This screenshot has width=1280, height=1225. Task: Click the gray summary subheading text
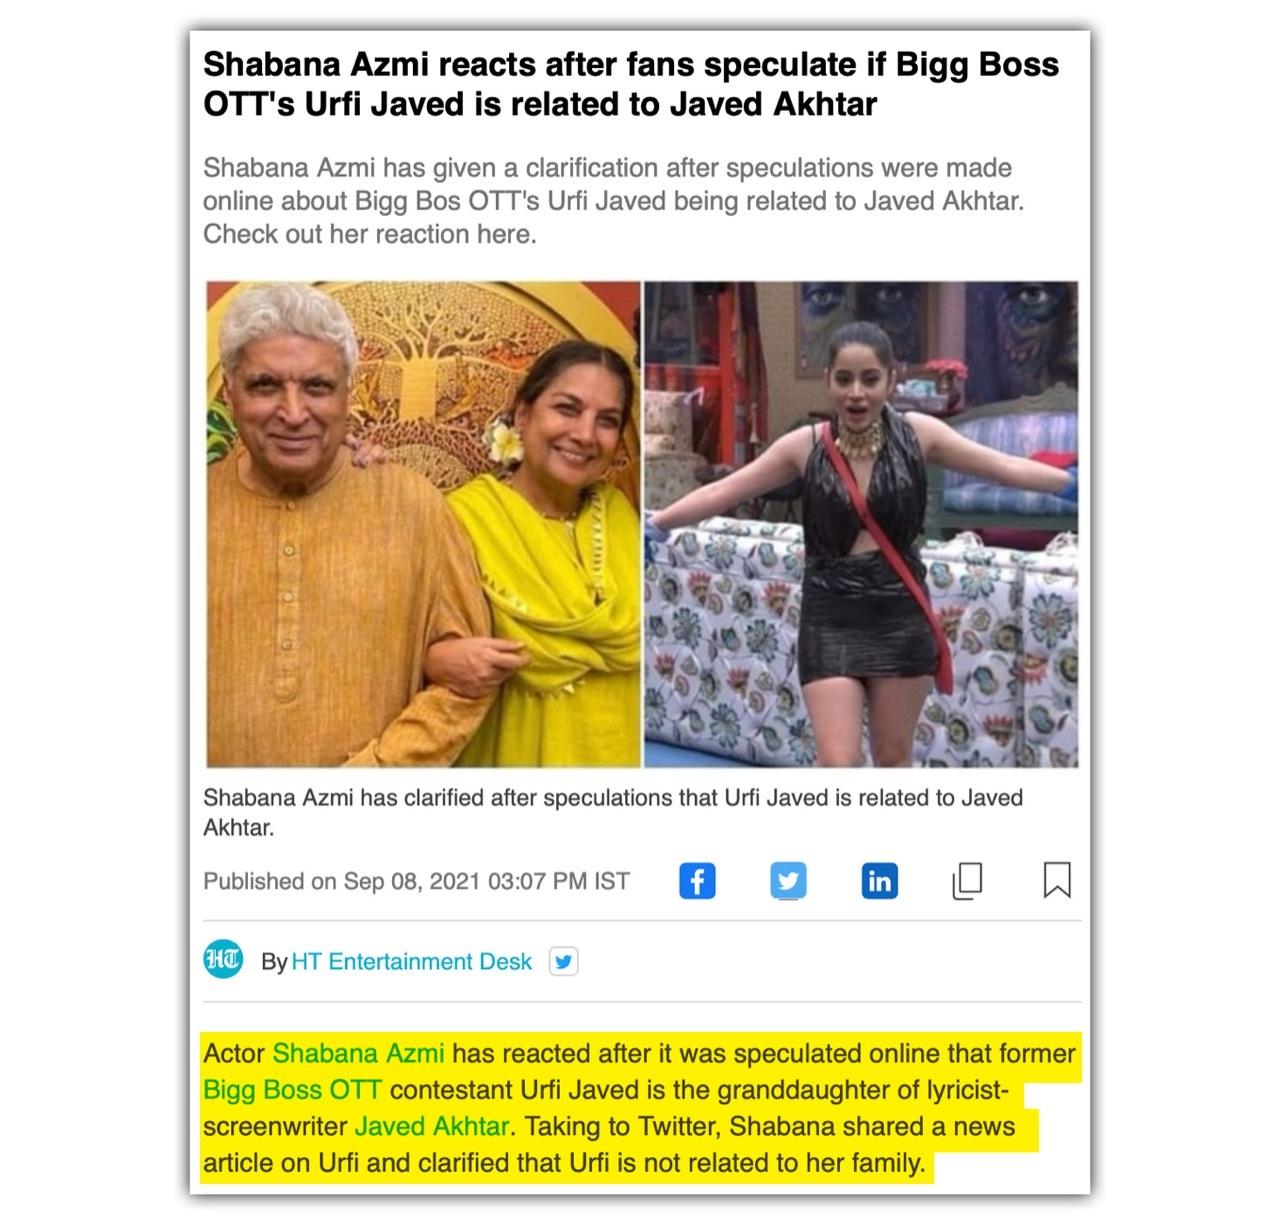coord(614,201)
